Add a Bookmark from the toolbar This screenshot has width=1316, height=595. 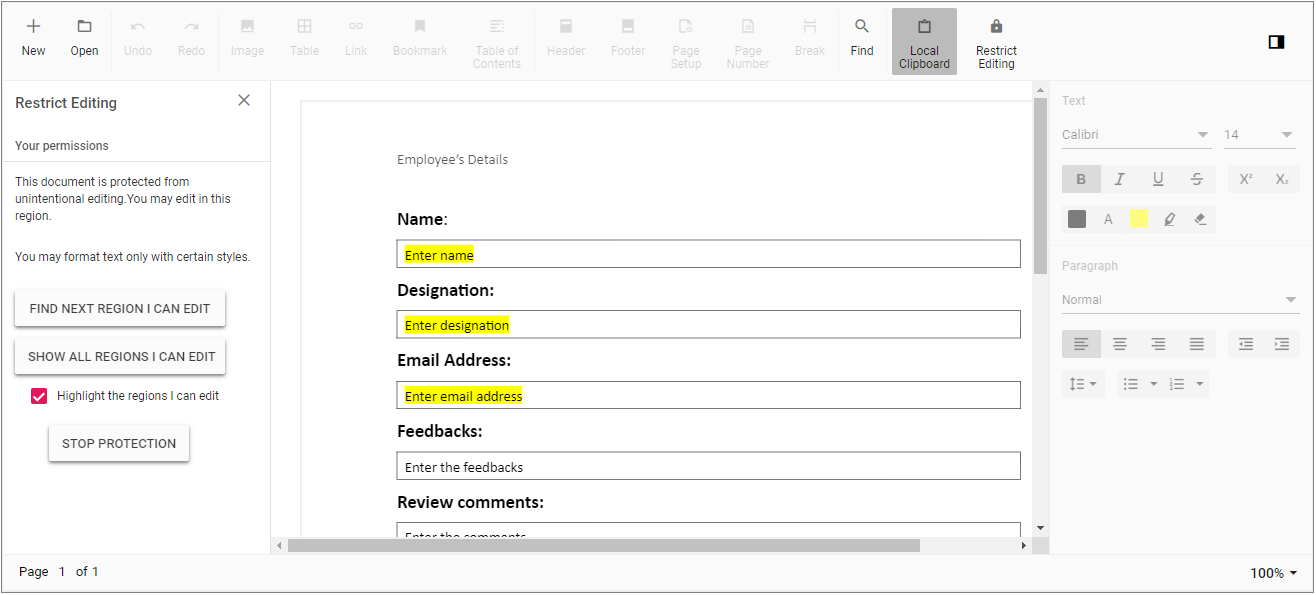(x=420, y=26)
